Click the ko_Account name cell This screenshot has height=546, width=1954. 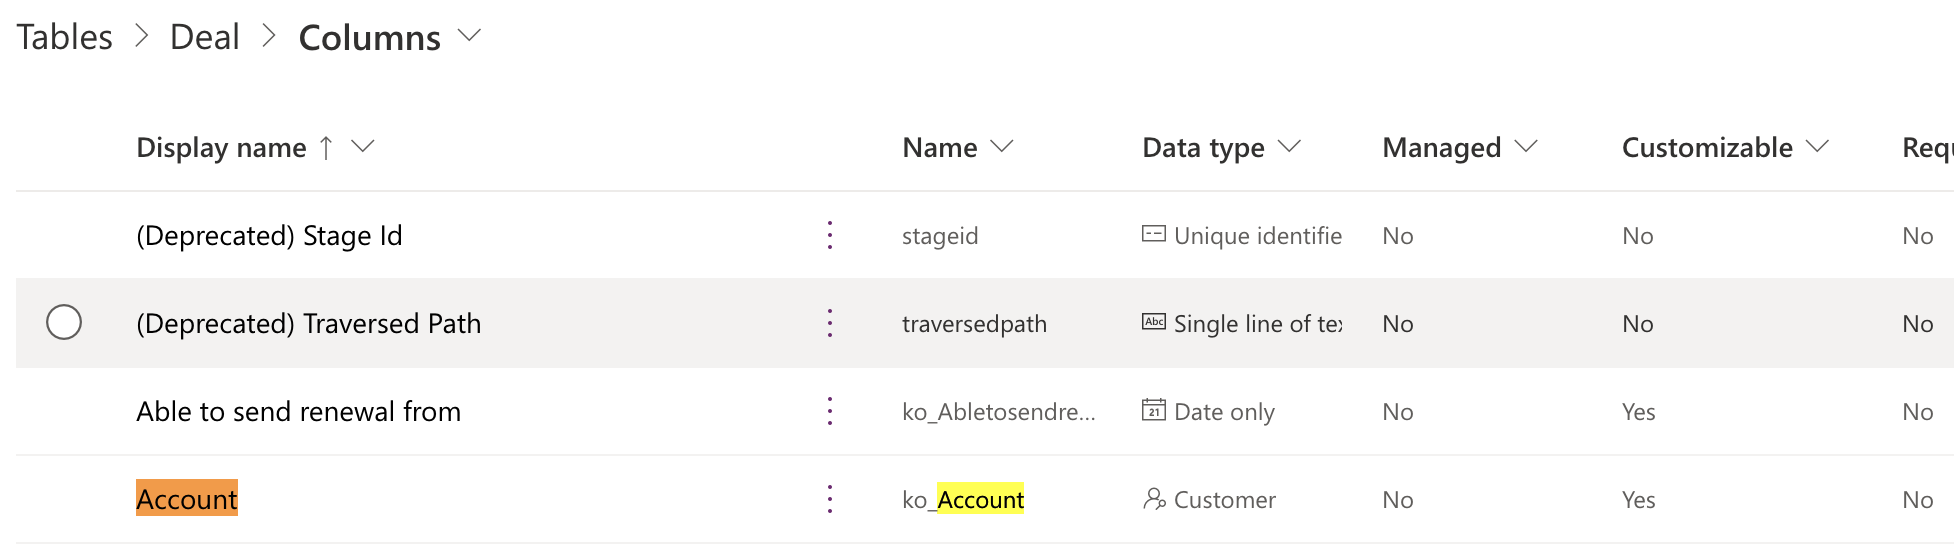(x=963, y=499)
